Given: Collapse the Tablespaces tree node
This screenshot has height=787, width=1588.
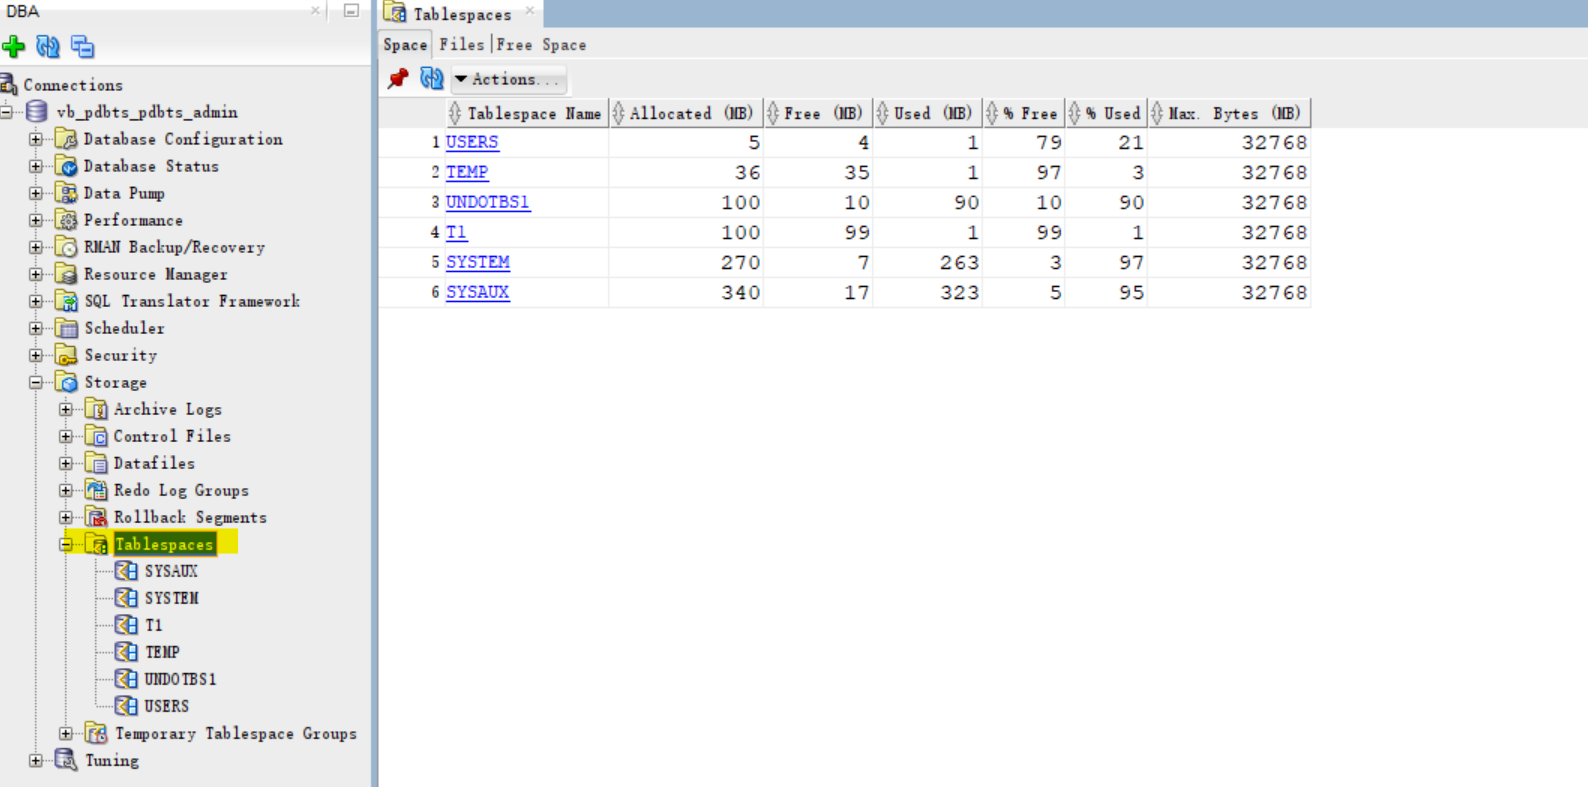Looking at the screenshot, I should point(66,544).
